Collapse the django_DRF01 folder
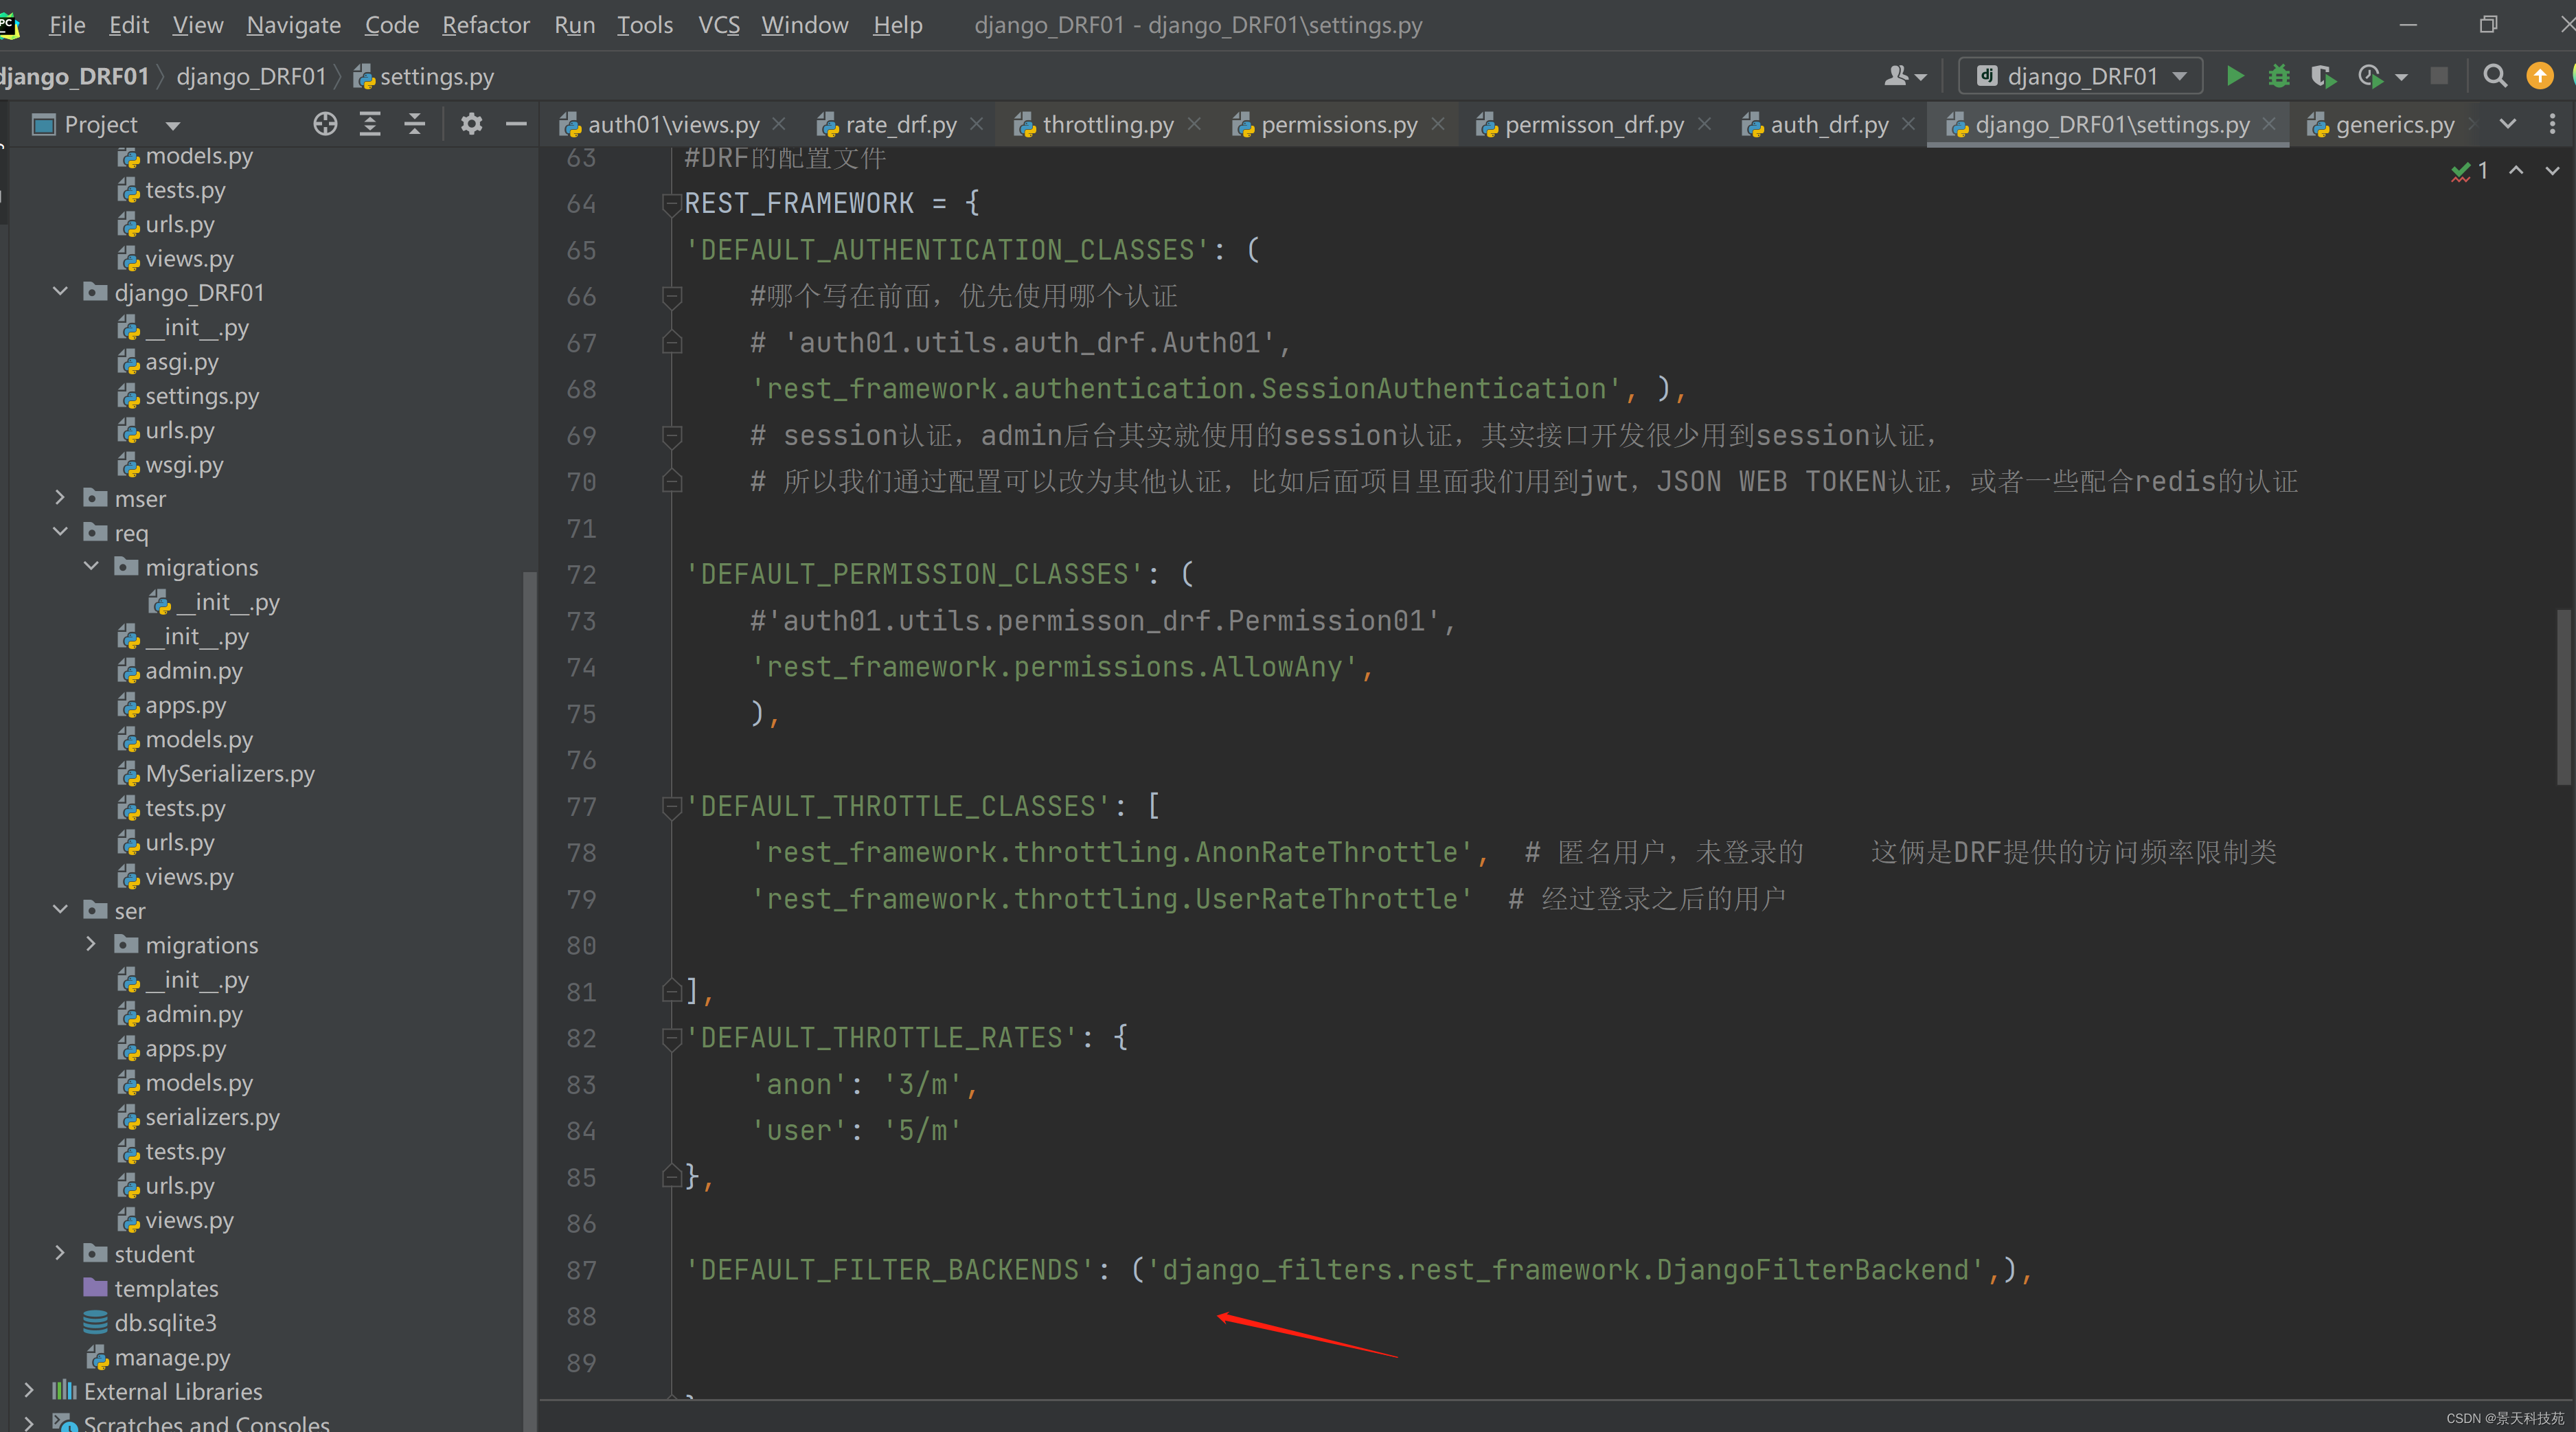Image resolution: width=2576 pixels, height=1432 pixels. tap(60, 292)
